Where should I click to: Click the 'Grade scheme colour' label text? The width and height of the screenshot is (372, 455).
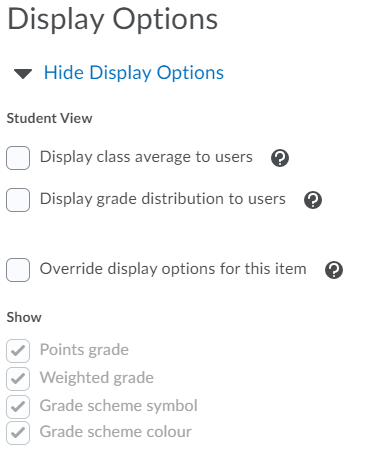(116, 432)
